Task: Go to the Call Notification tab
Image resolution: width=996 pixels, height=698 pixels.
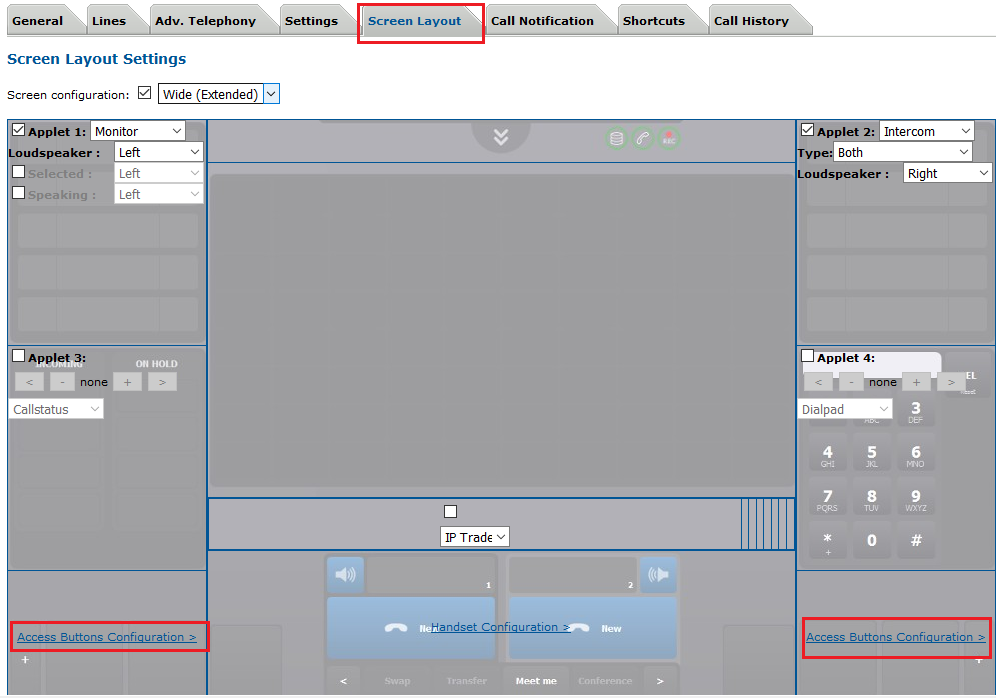Action: click(x=542, y=21)
